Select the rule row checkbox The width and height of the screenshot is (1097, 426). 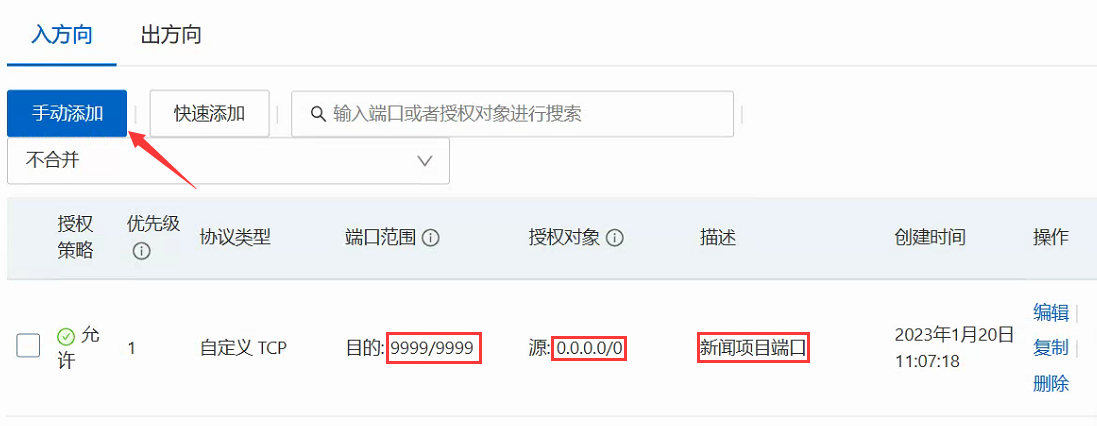point(28,346)
